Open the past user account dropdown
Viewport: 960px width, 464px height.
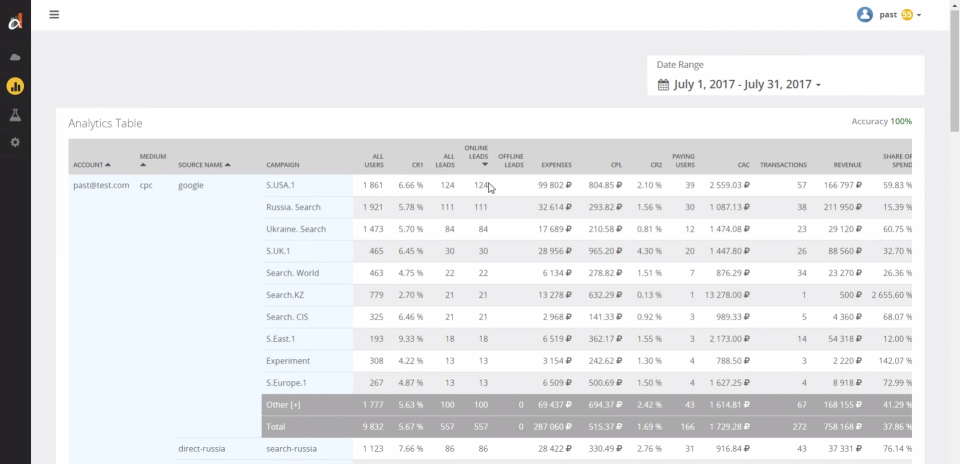click(919, 15)
